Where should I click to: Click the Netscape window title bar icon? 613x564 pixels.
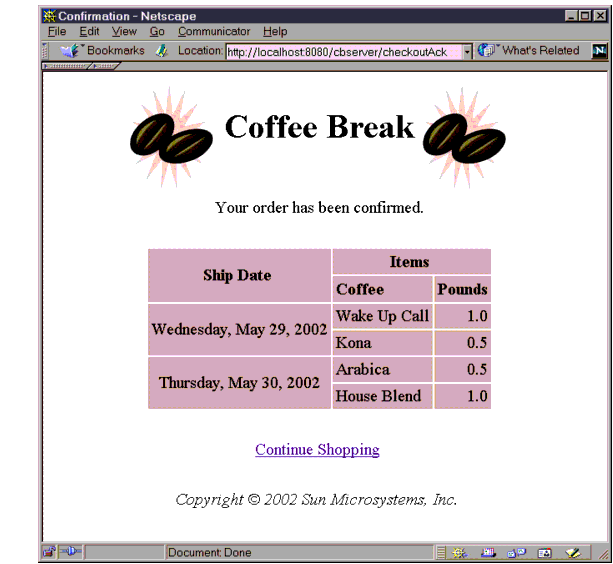pyautogui.click(x=49, y=16)
